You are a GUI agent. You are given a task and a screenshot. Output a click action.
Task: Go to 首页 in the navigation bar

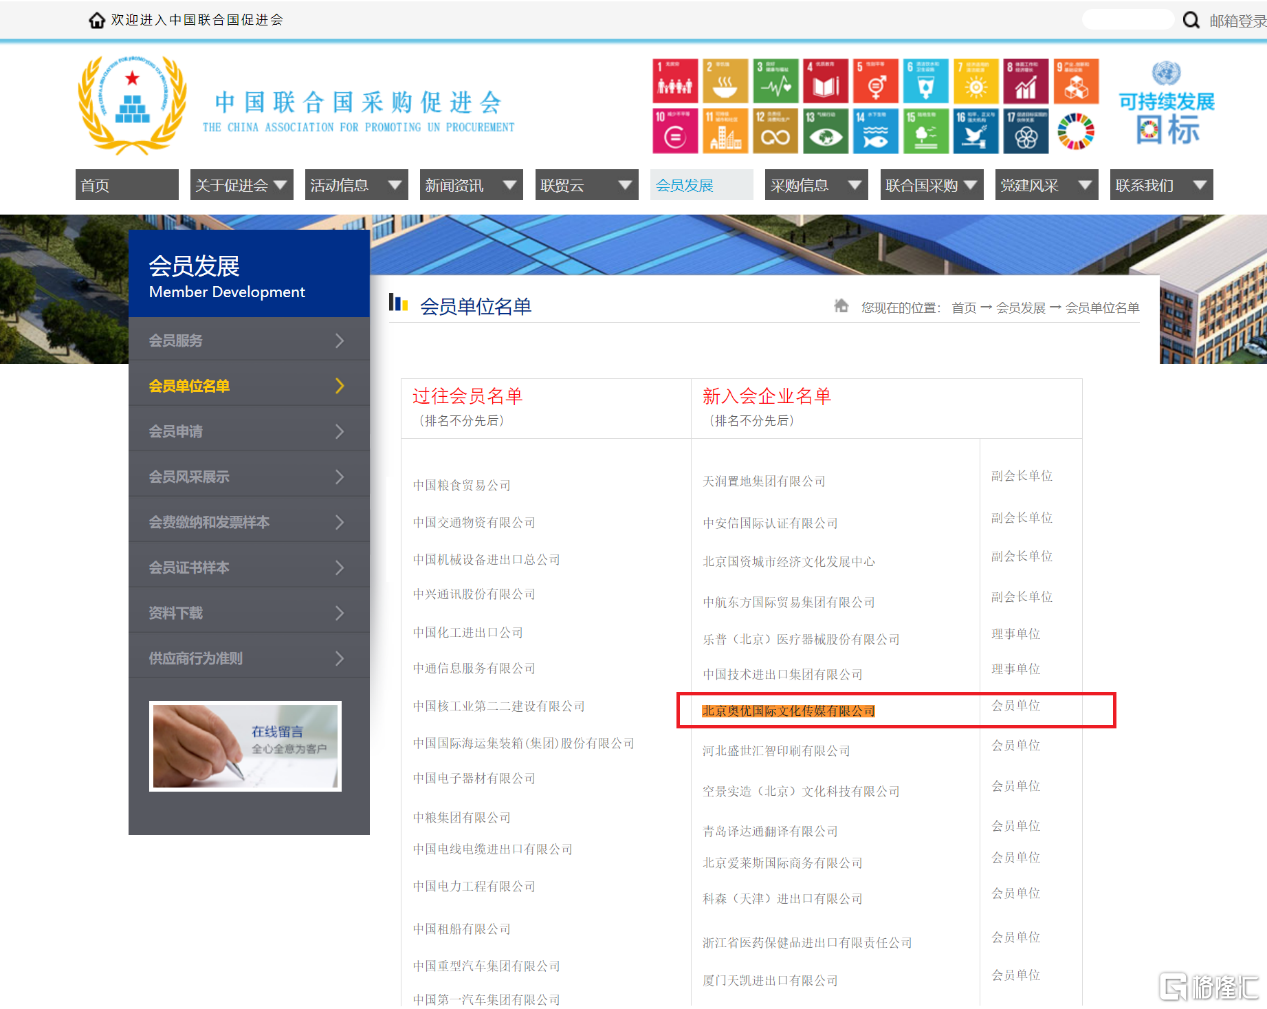127,185
